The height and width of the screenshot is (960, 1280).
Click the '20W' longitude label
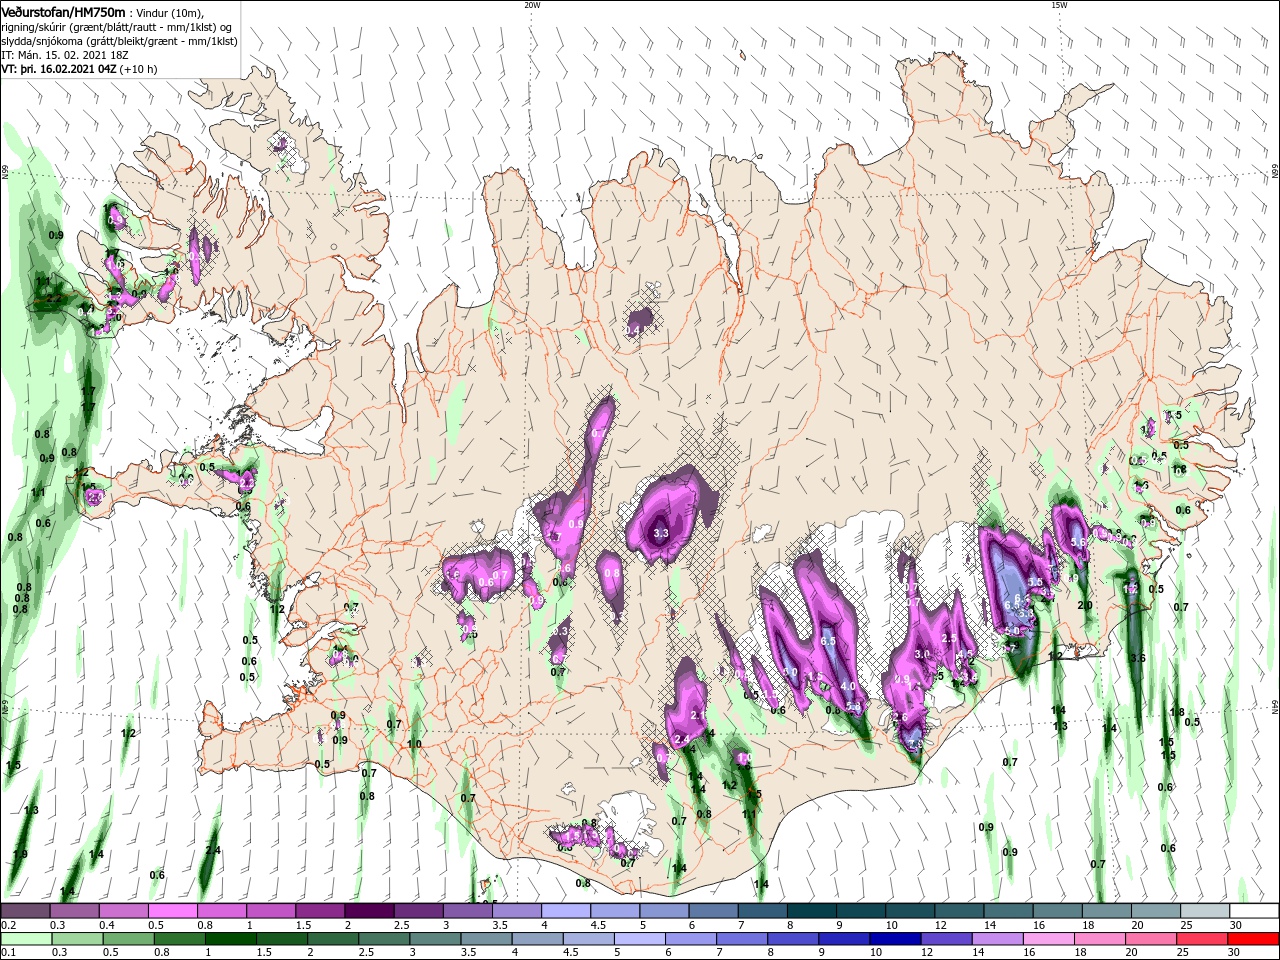pyautogui.click(x=532, y=5)
